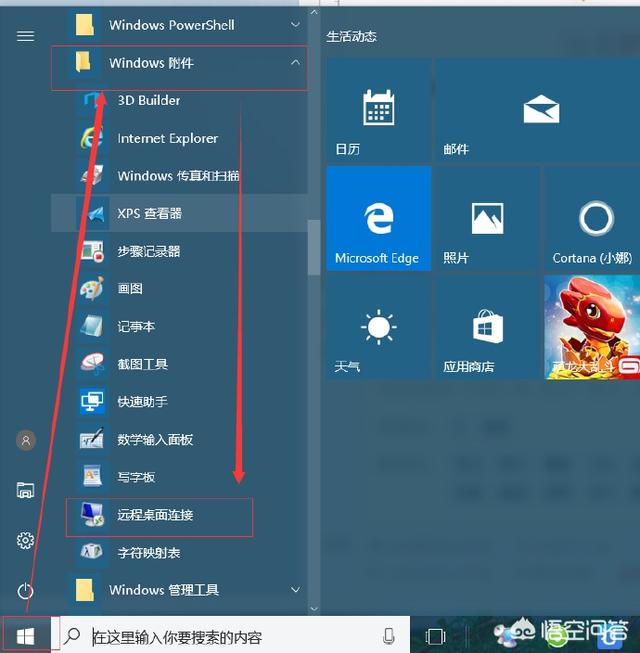Select the Internet Explorer text label
This screenshot has width=640, height=653.
click(167, 138)
